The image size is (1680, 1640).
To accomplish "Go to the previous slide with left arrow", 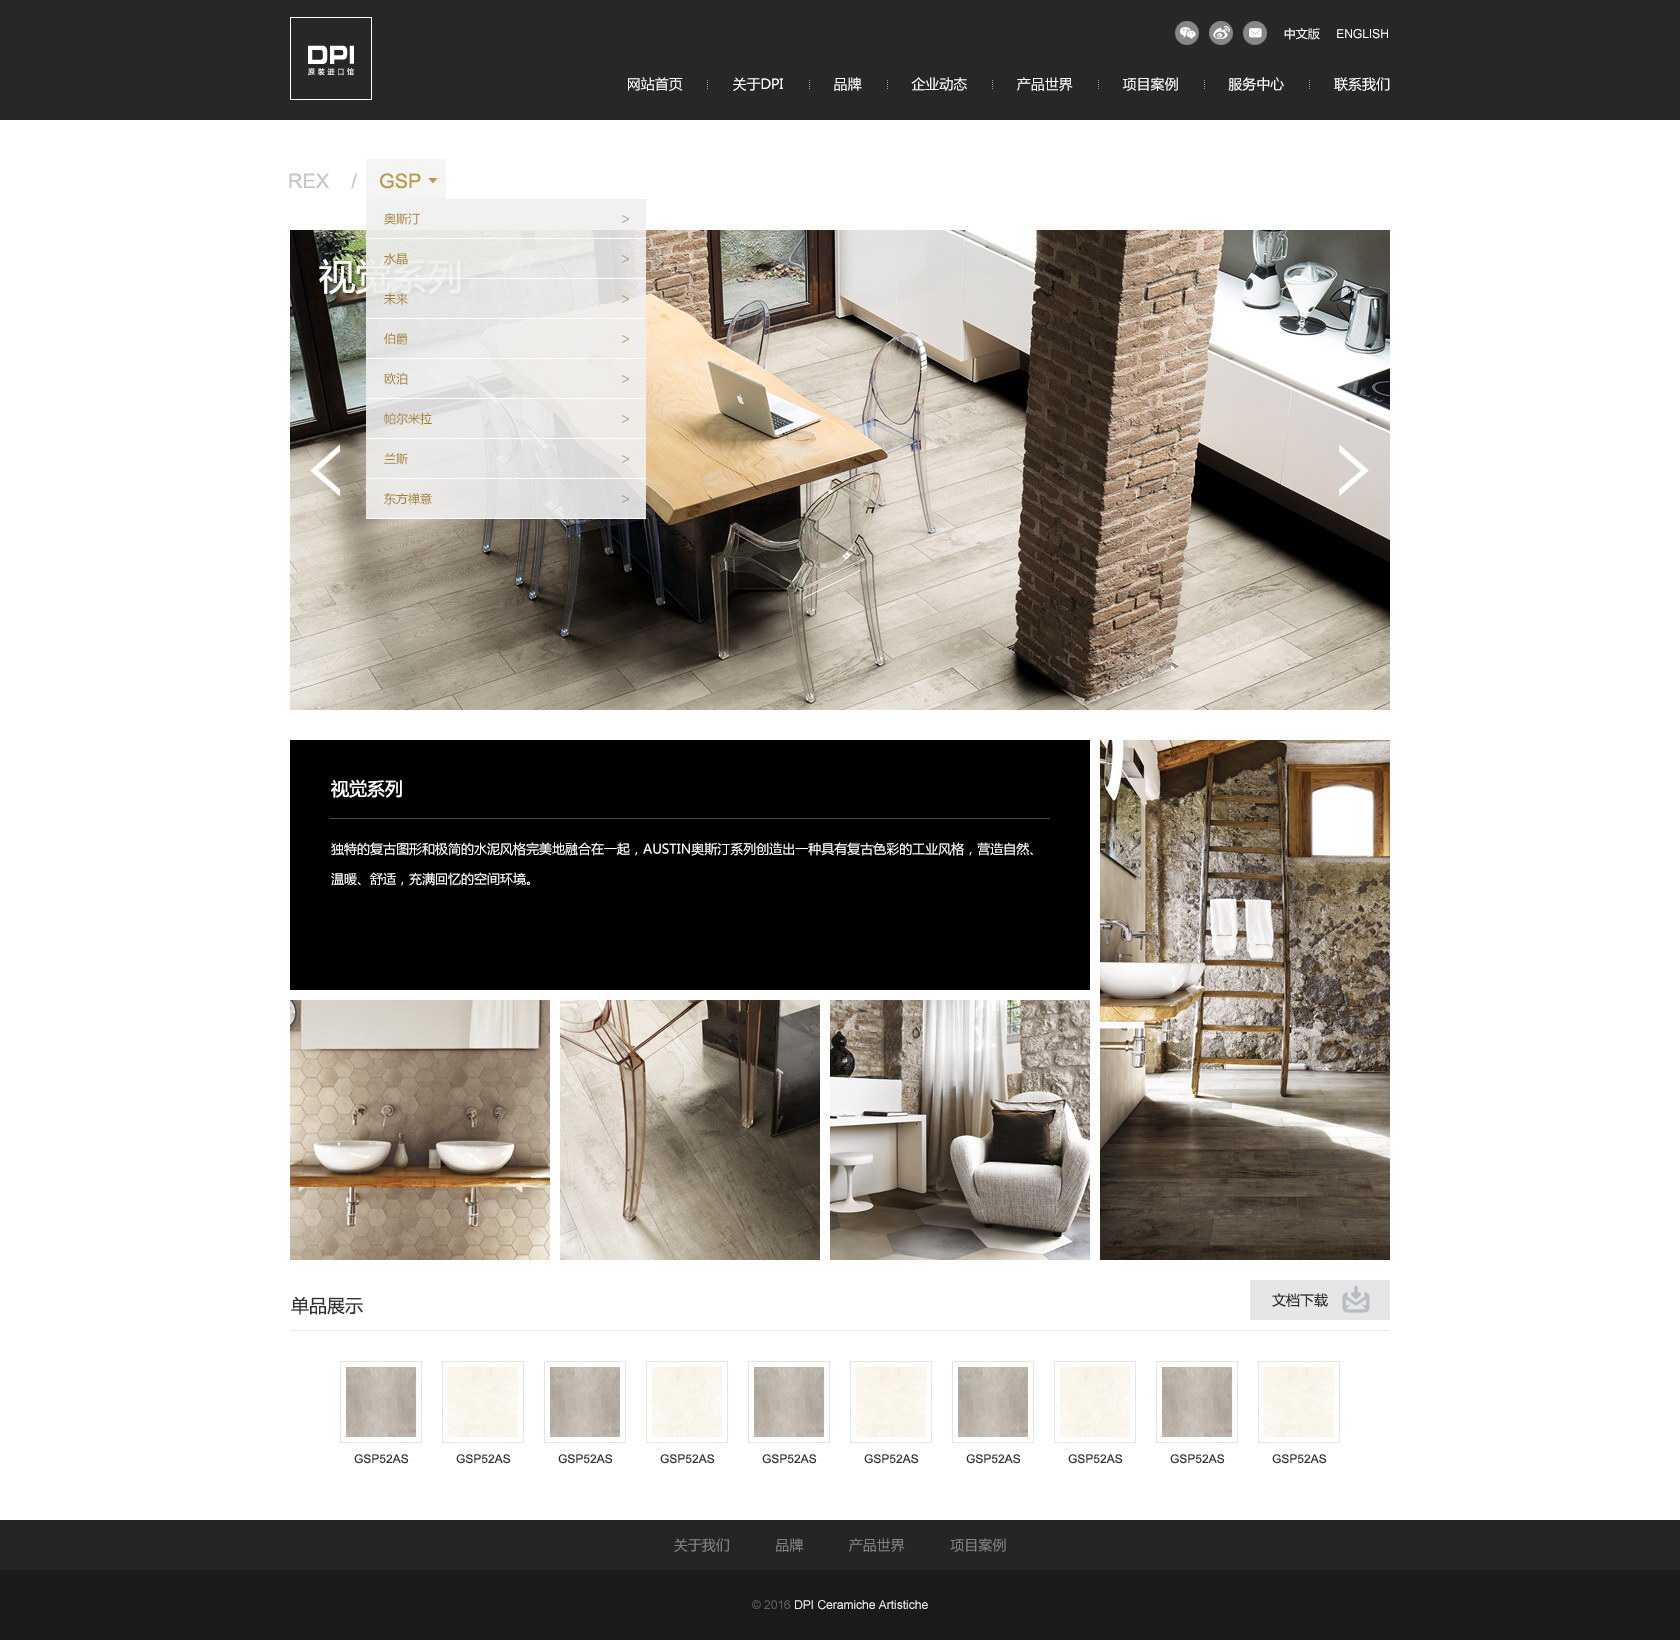I will (326, 470).
